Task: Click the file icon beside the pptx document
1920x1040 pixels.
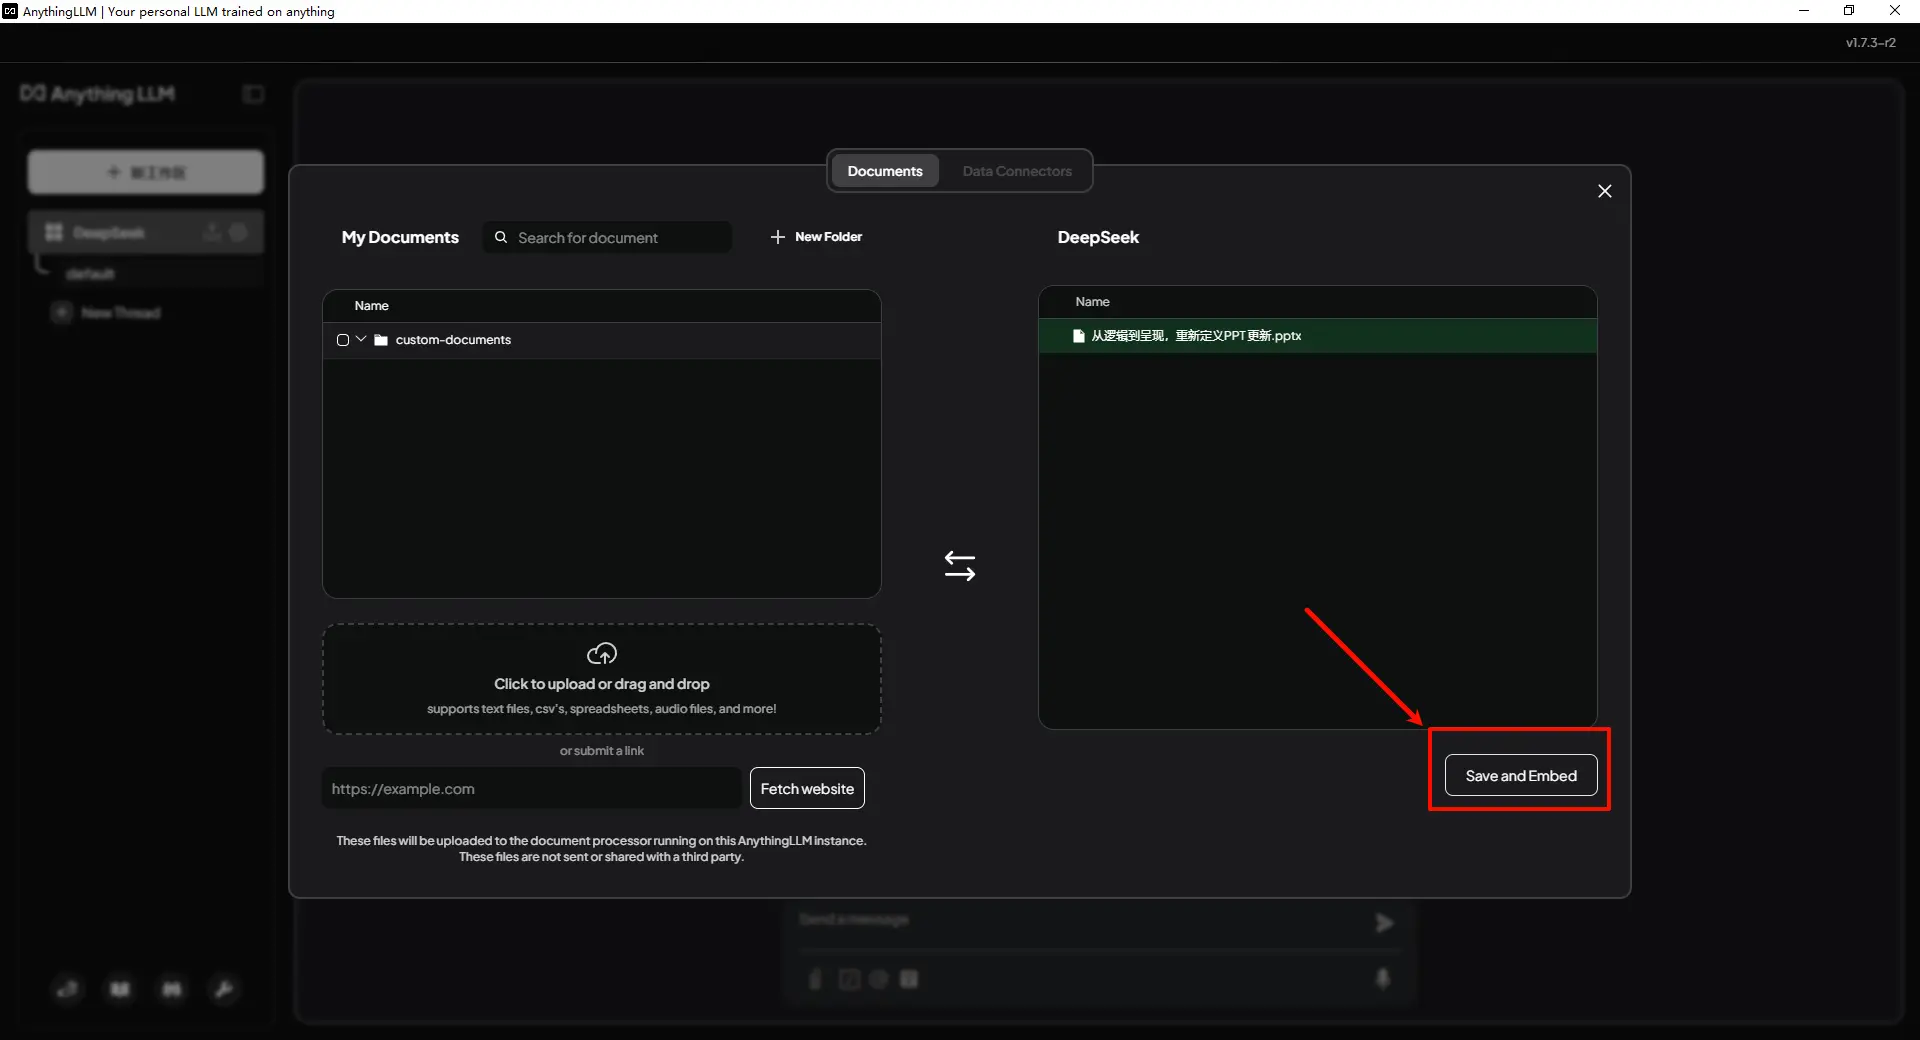Action: (1078, 336)
